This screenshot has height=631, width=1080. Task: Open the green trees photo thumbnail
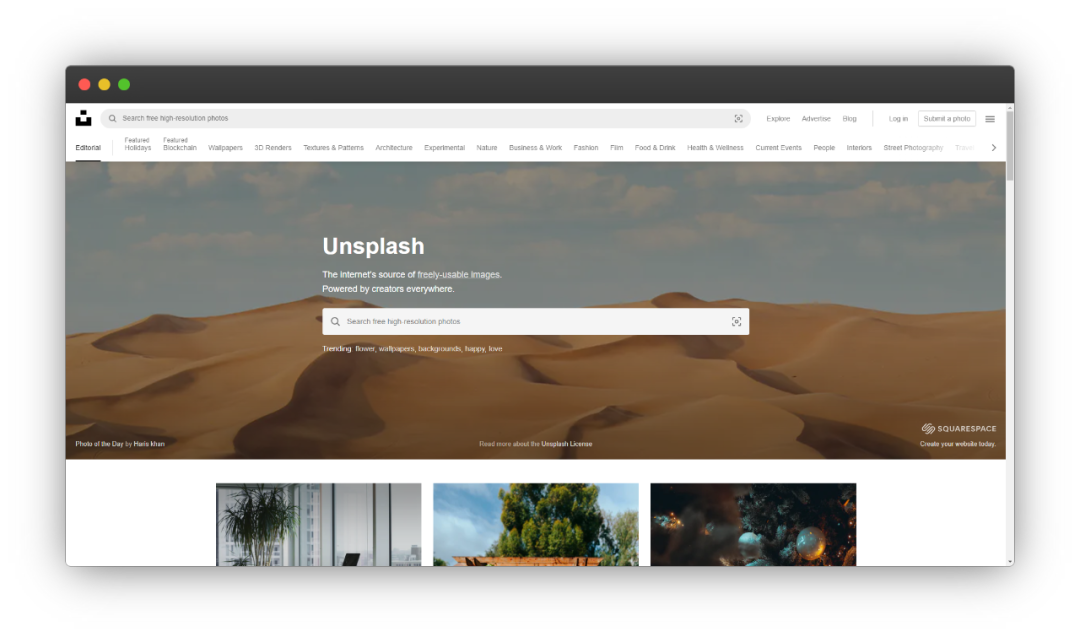[536, 524]
